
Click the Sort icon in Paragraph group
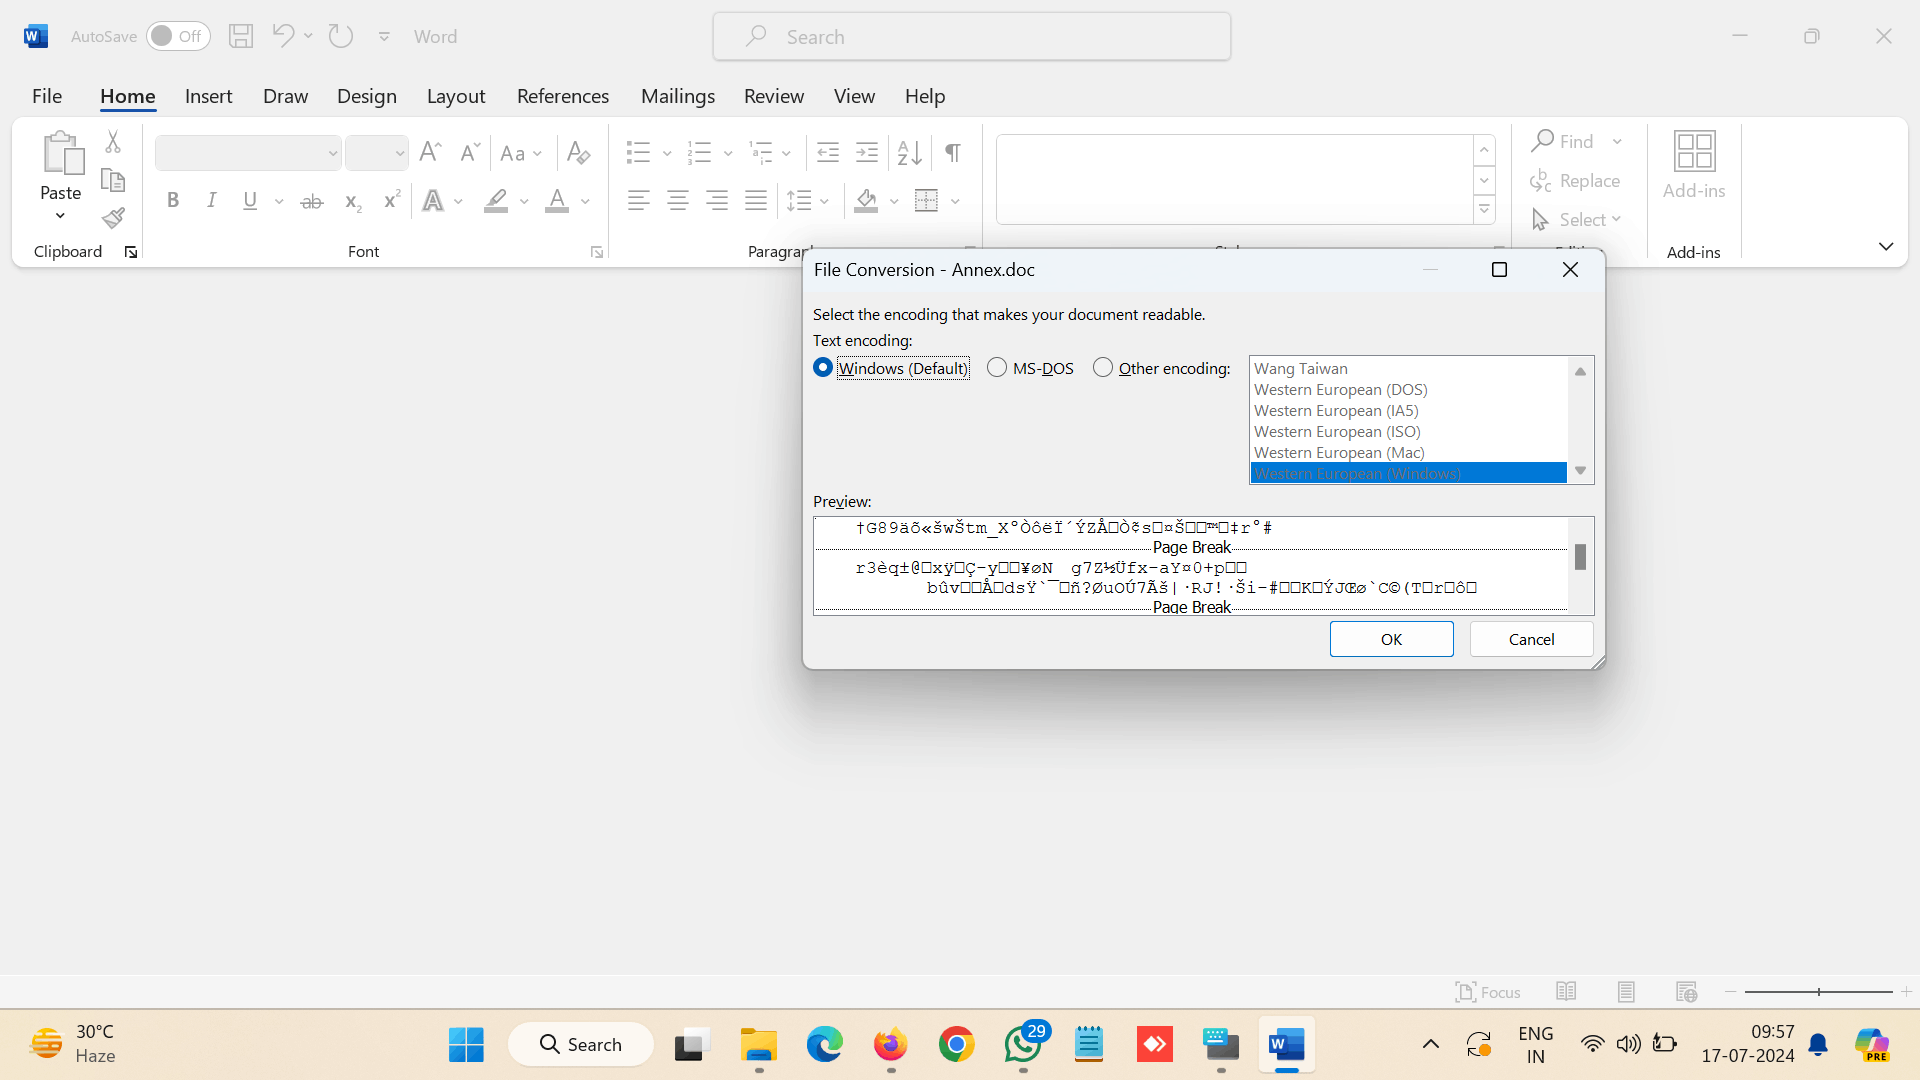pyautogui.click(x=909, y=153)
